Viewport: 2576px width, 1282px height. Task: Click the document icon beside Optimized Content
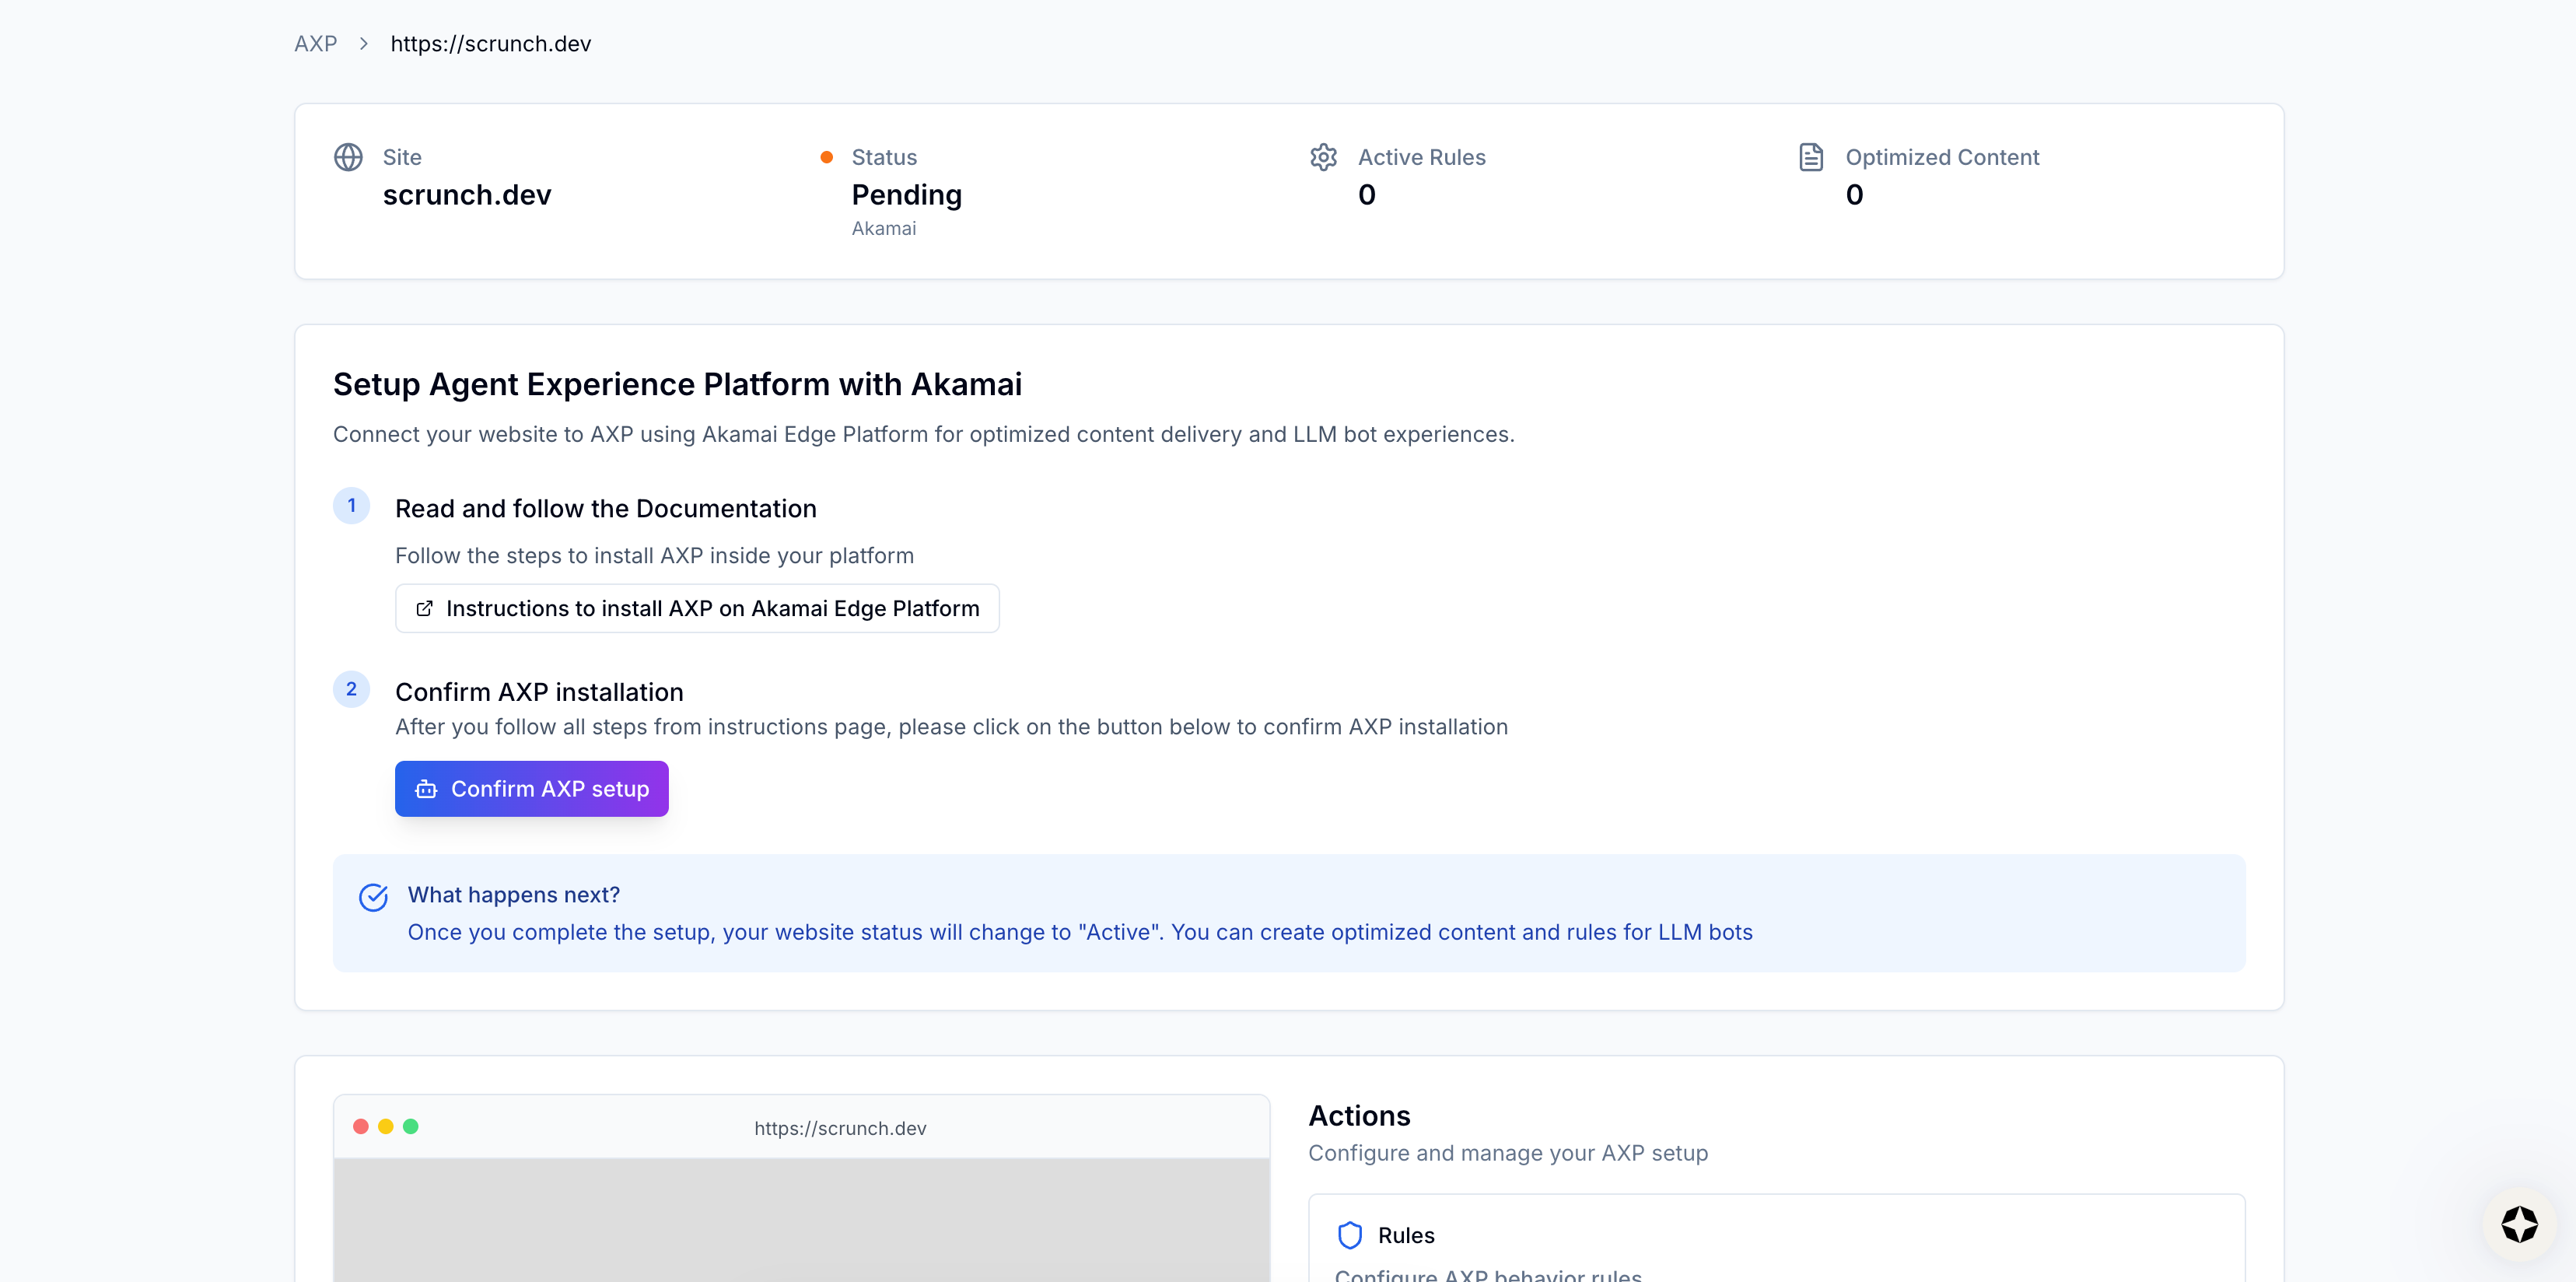pyautogui.click(x=1810, y=157)
